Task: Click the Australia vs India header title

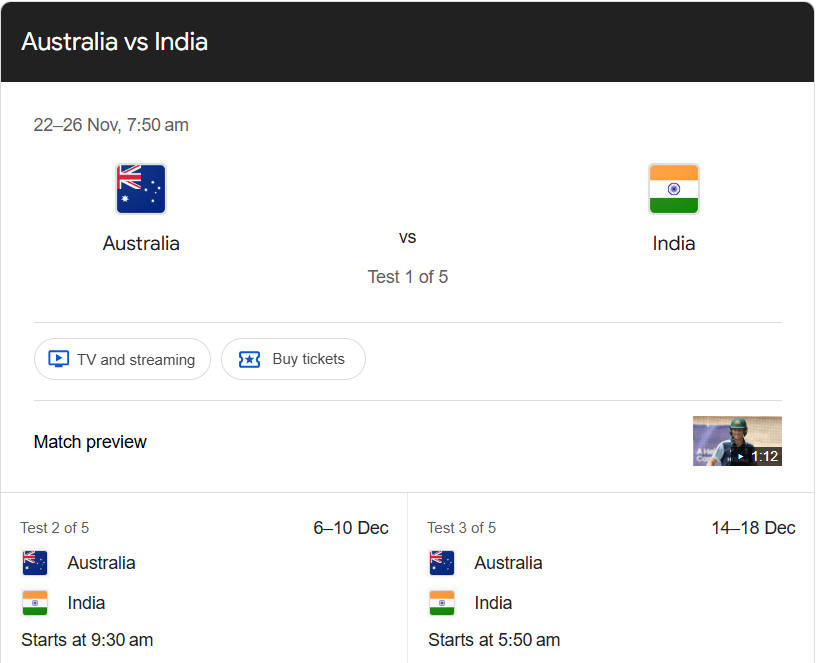Action: pyautogui.click(x=114, y=42)
